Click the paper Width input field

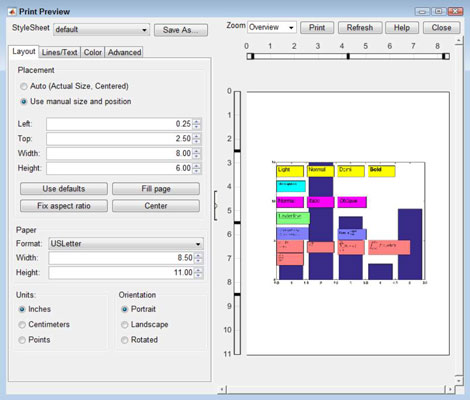(122, 258)
